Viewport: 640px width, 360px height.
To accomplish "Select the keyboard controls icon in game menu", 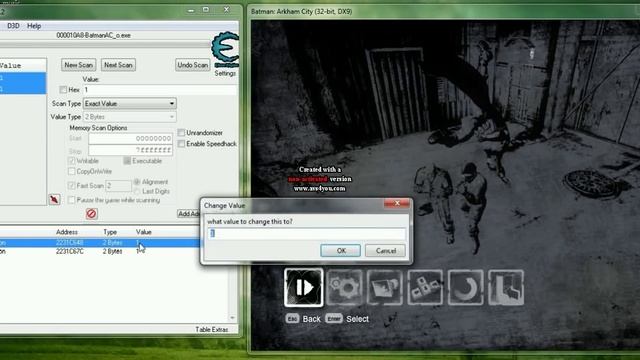I will (x=425, y=287).
